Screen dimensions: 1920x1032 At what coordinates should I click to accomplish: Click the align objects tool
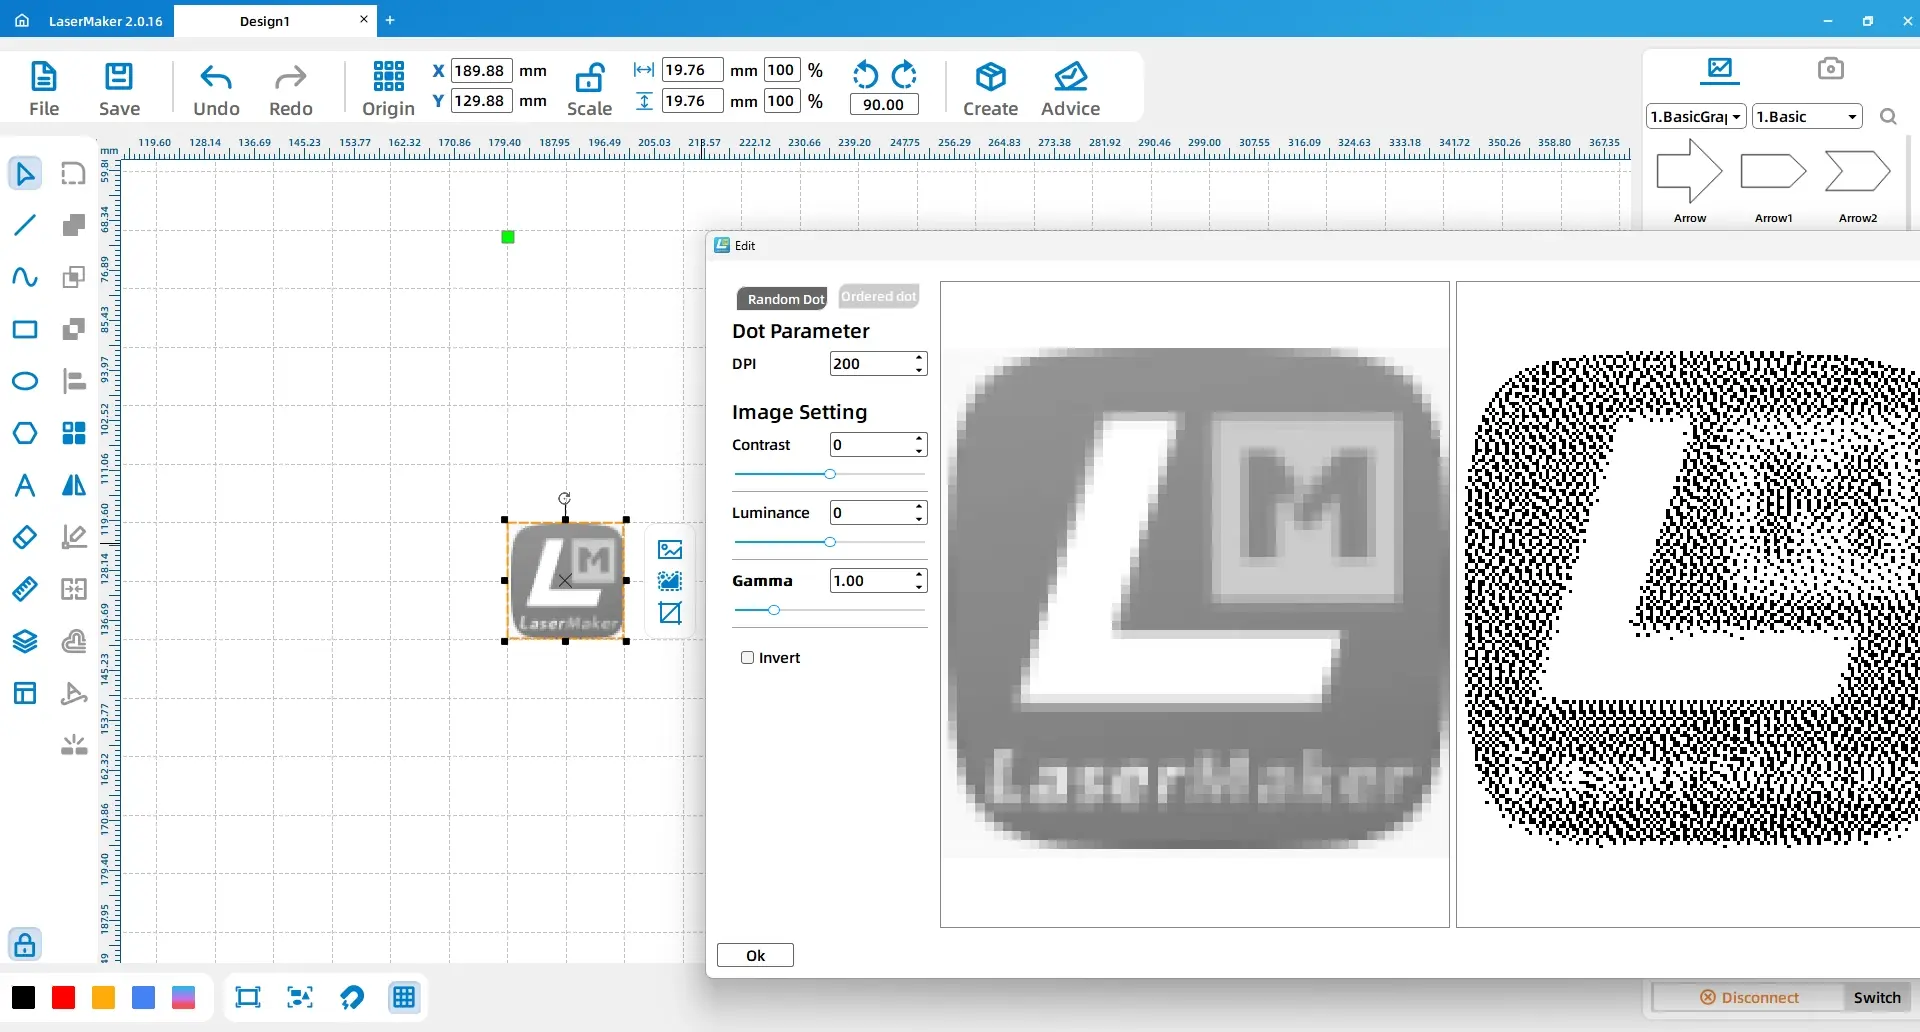coord(74,381)
